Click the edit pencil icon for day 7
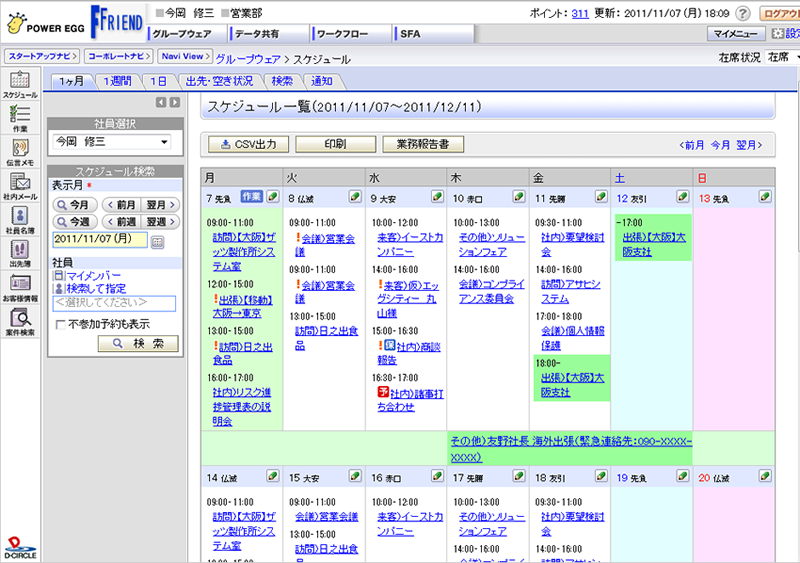Viewport: 800px width, 563px height. [x=273, y=197]
